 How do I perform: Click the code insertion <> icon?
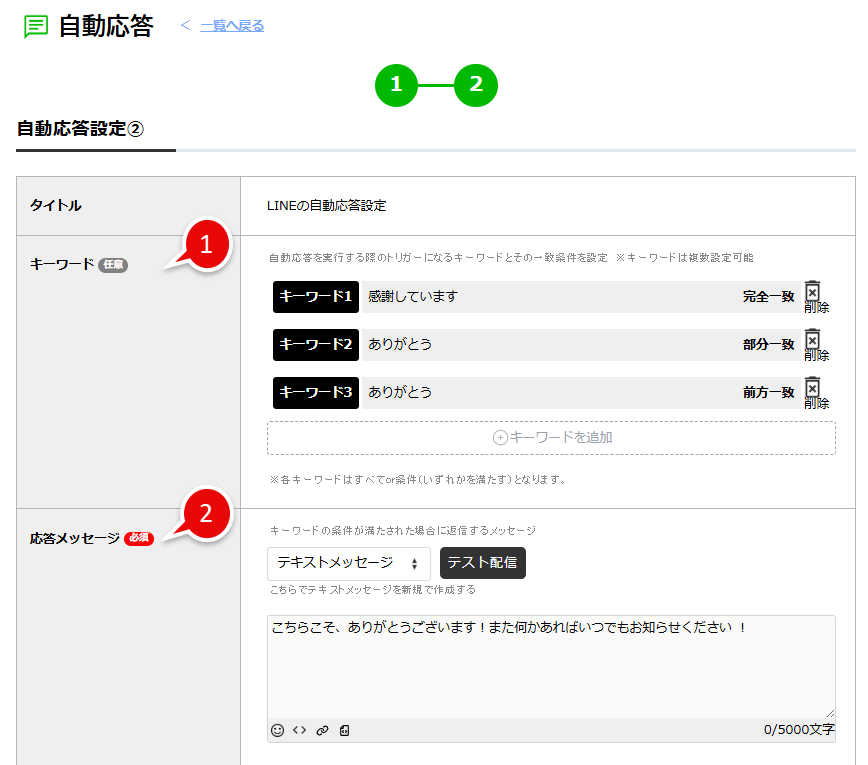[298, 730]
